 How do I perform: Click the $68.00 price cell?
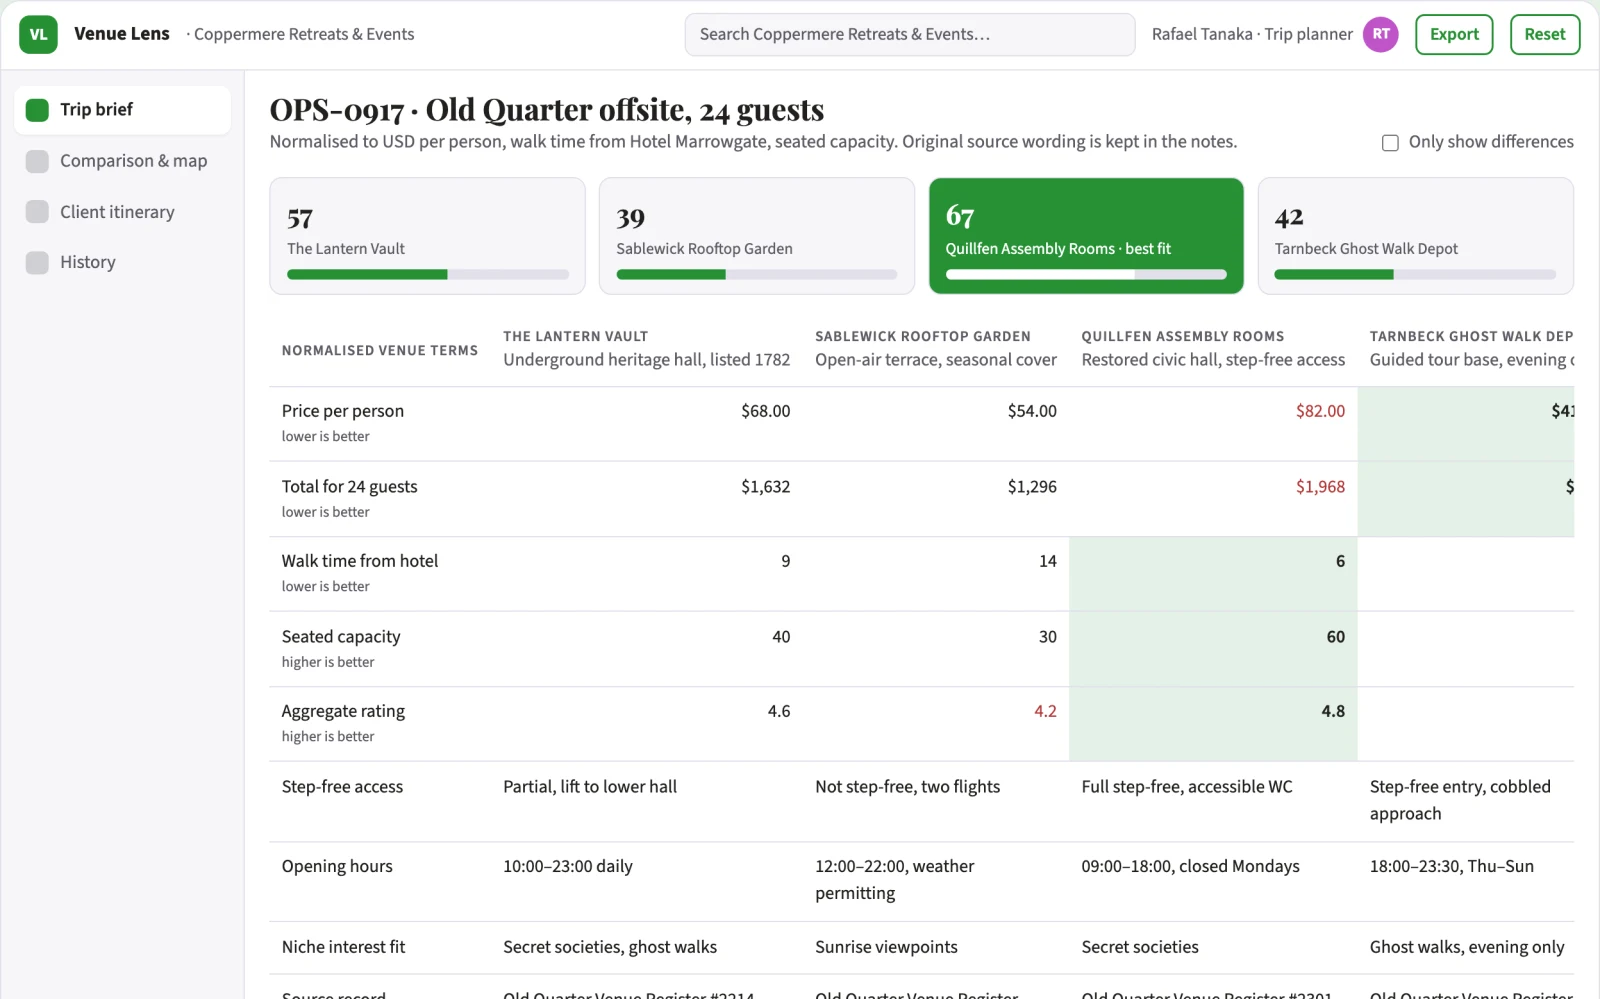(x=647, y=424)
